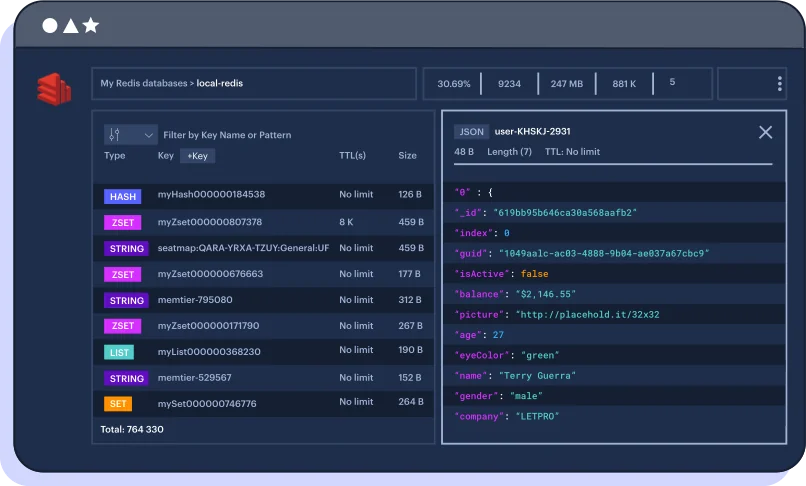Expand the "0" JSON object node
806x486 pixels.
pos(462,192)
